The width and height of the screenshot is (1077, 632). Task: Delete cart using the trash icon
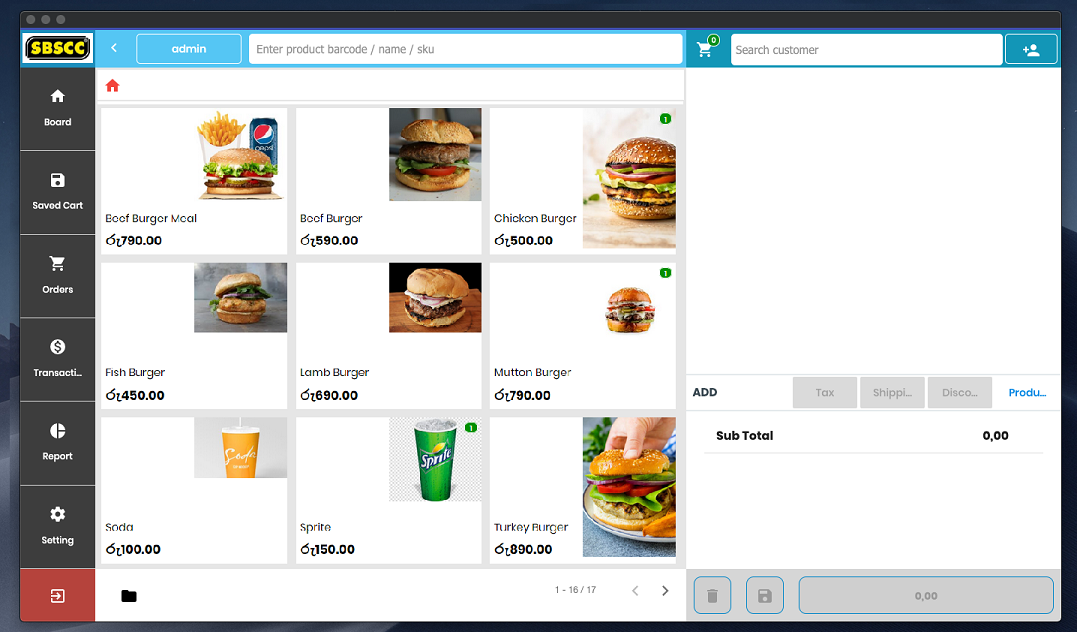click(x=712, y=596)
